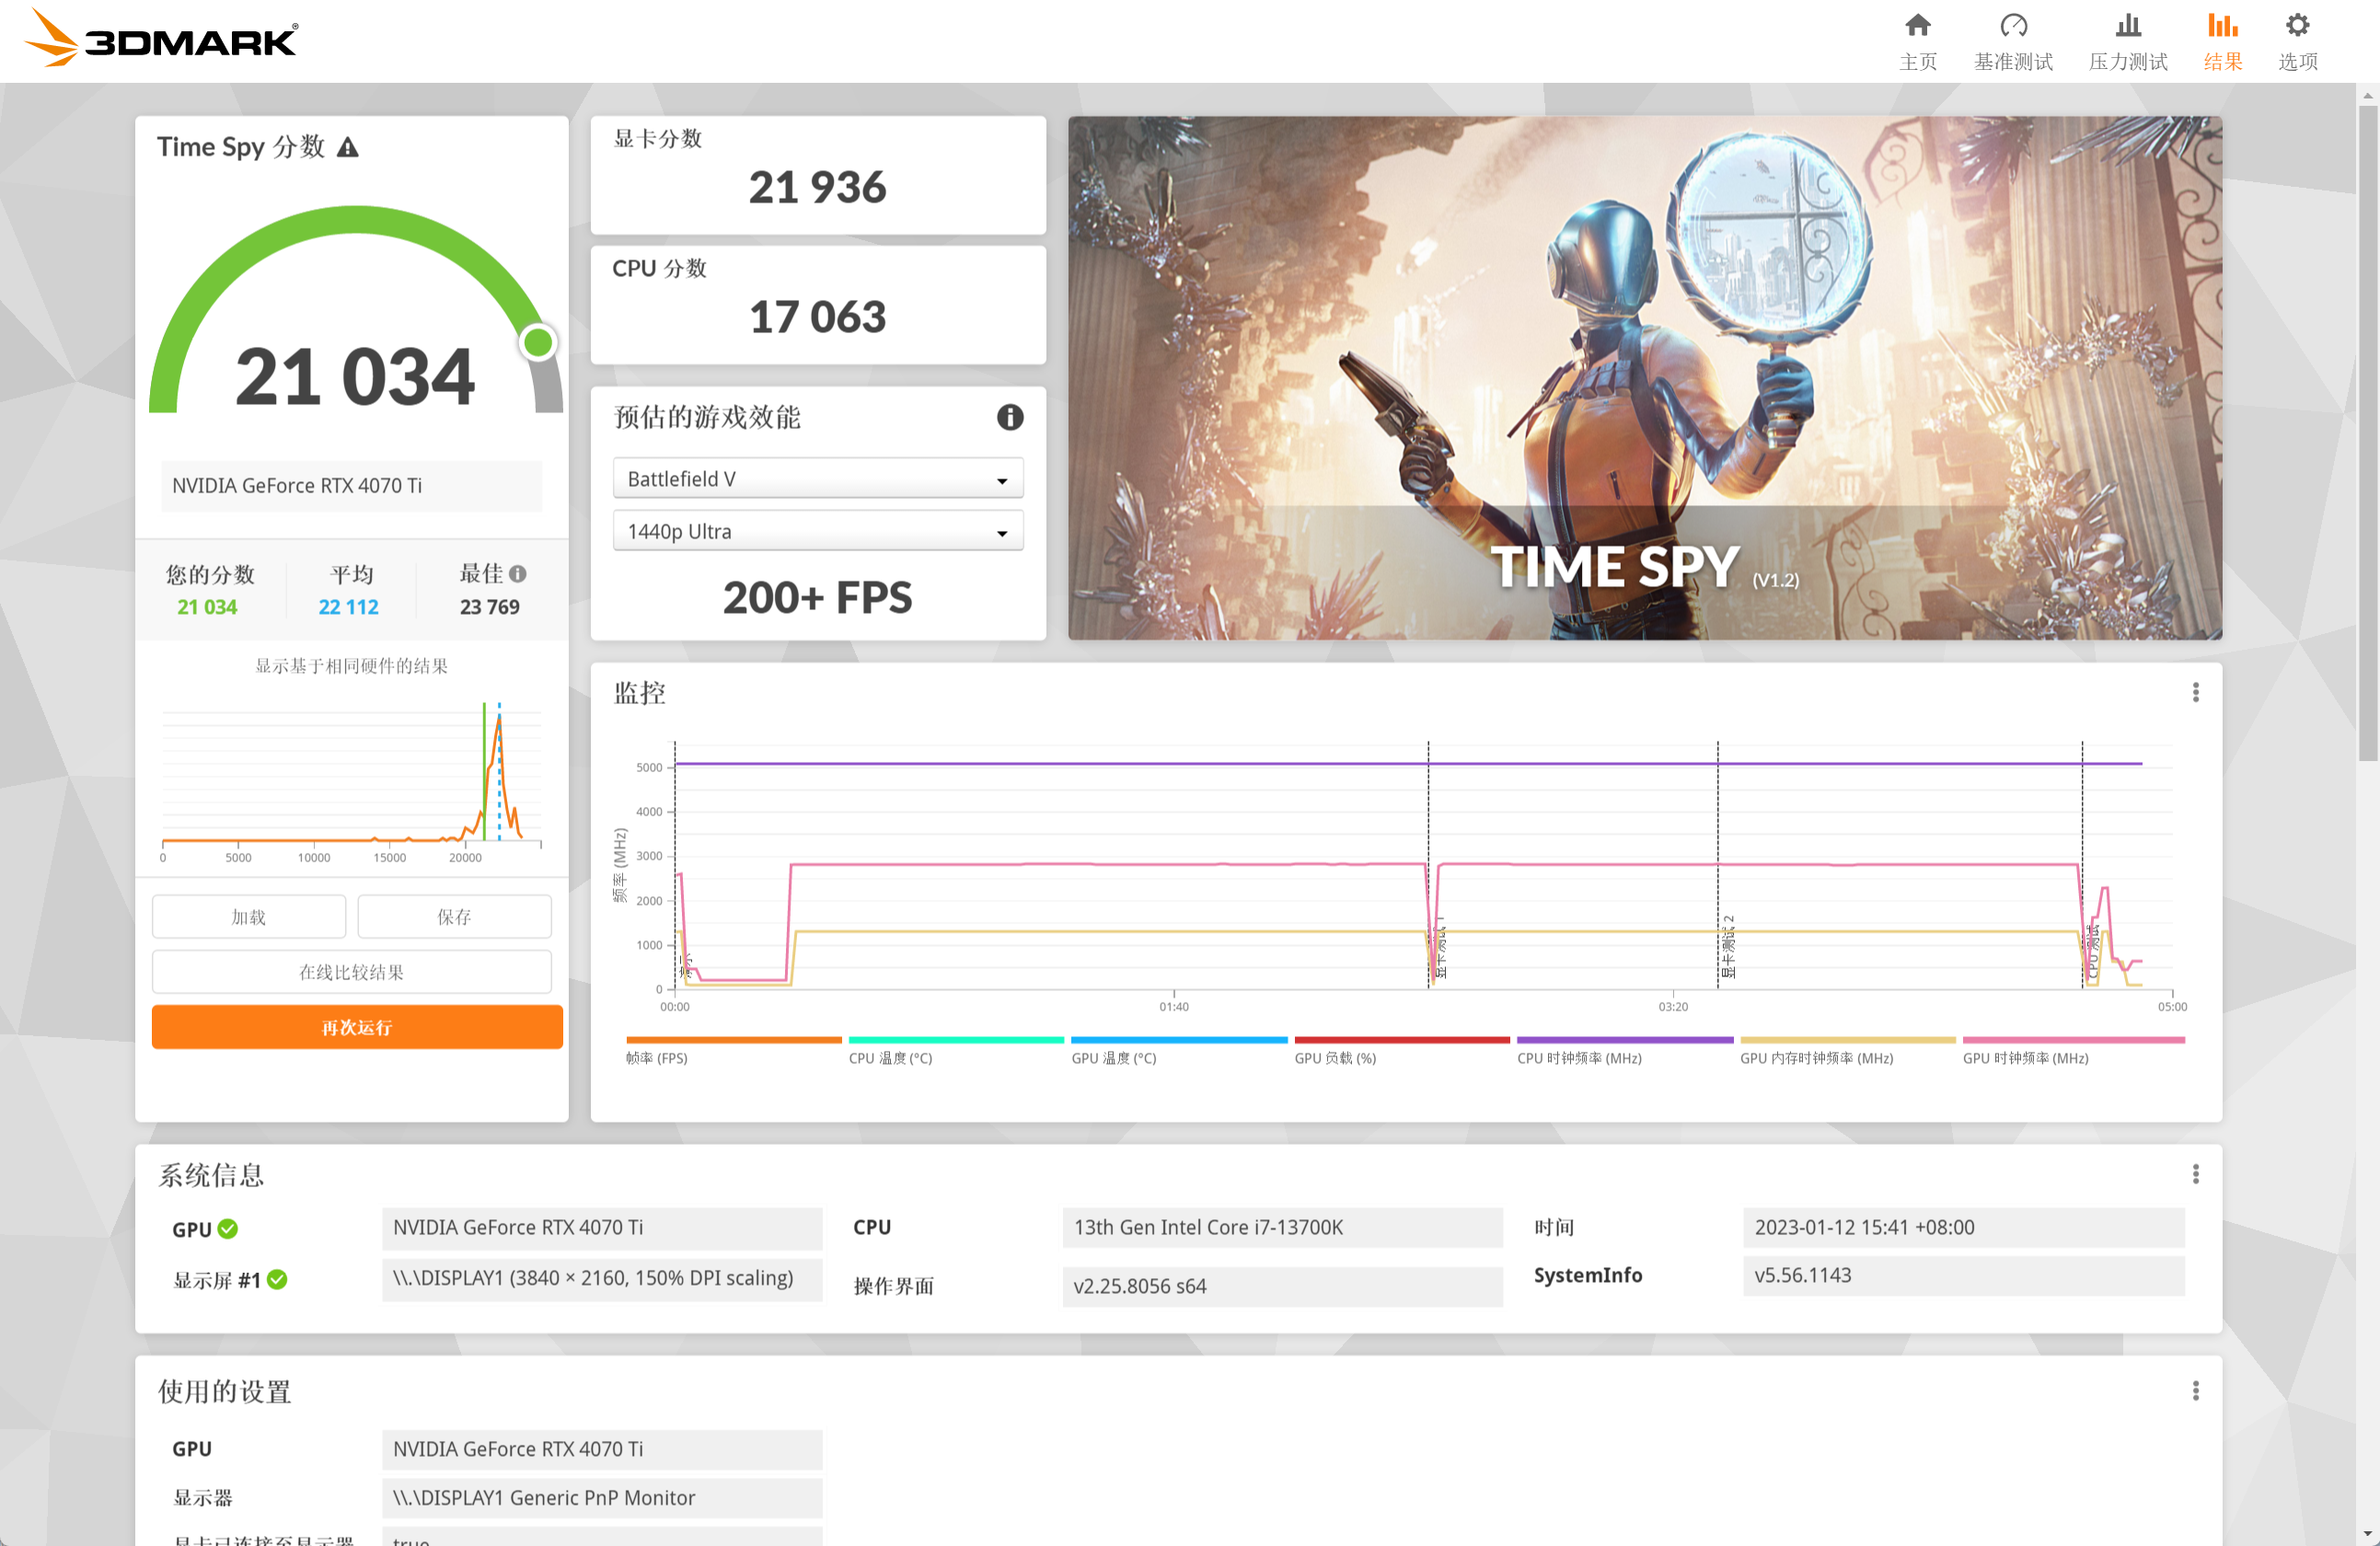Image resolution: width=2380 pixels, height=1546 pixels.
Task: Click the 13th Gen Intel Core i7-13700K field
Action: (x=1282, y=1227)
